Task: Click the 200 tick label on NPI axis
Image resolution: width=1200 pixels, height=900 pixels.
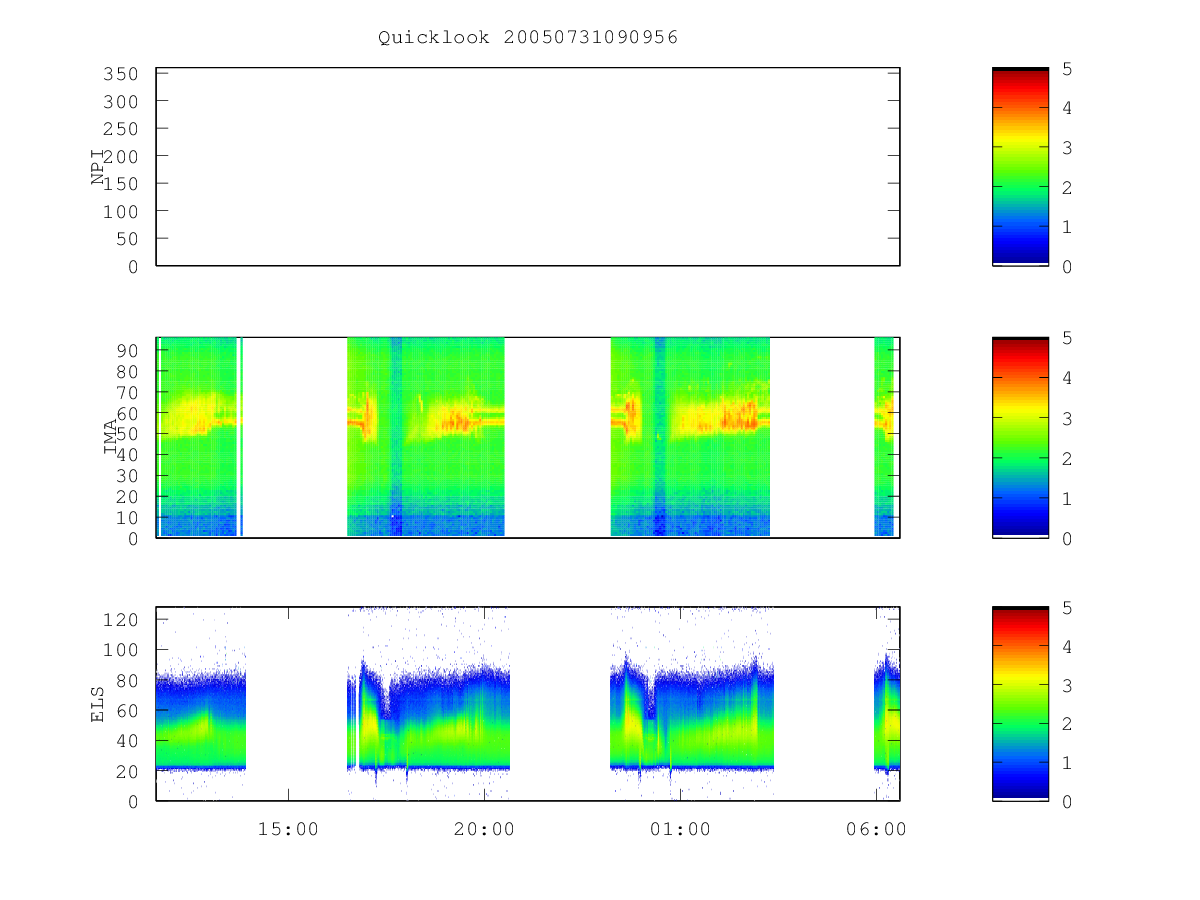Action: 122,156
